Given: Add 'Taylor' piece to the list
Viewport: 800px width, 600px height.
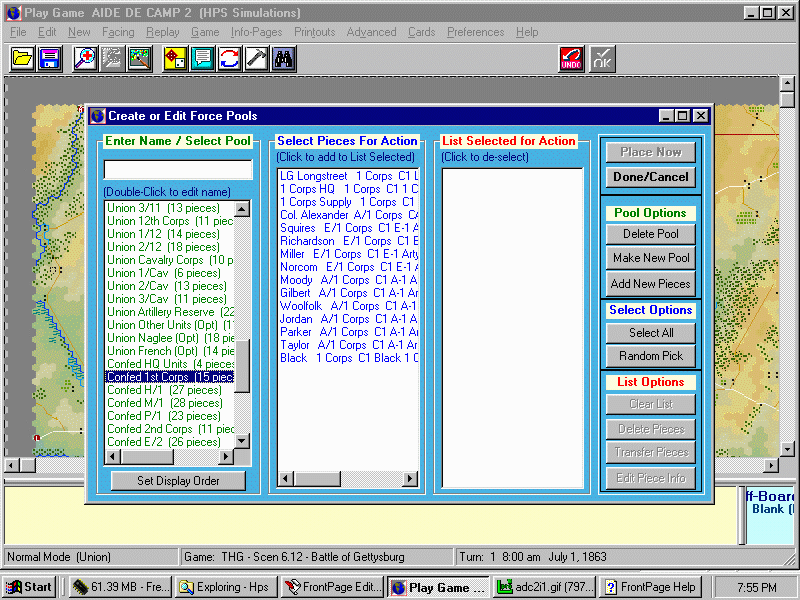Looking at the screenshot, I should [x=348, y=345].
